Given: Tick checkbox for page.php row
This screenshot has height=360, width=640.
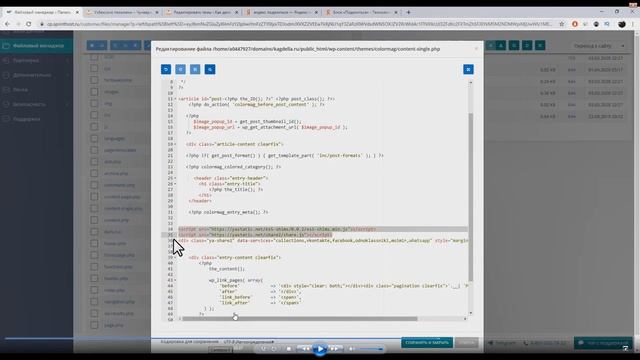Looking at the screenshot, I should 94,325.
